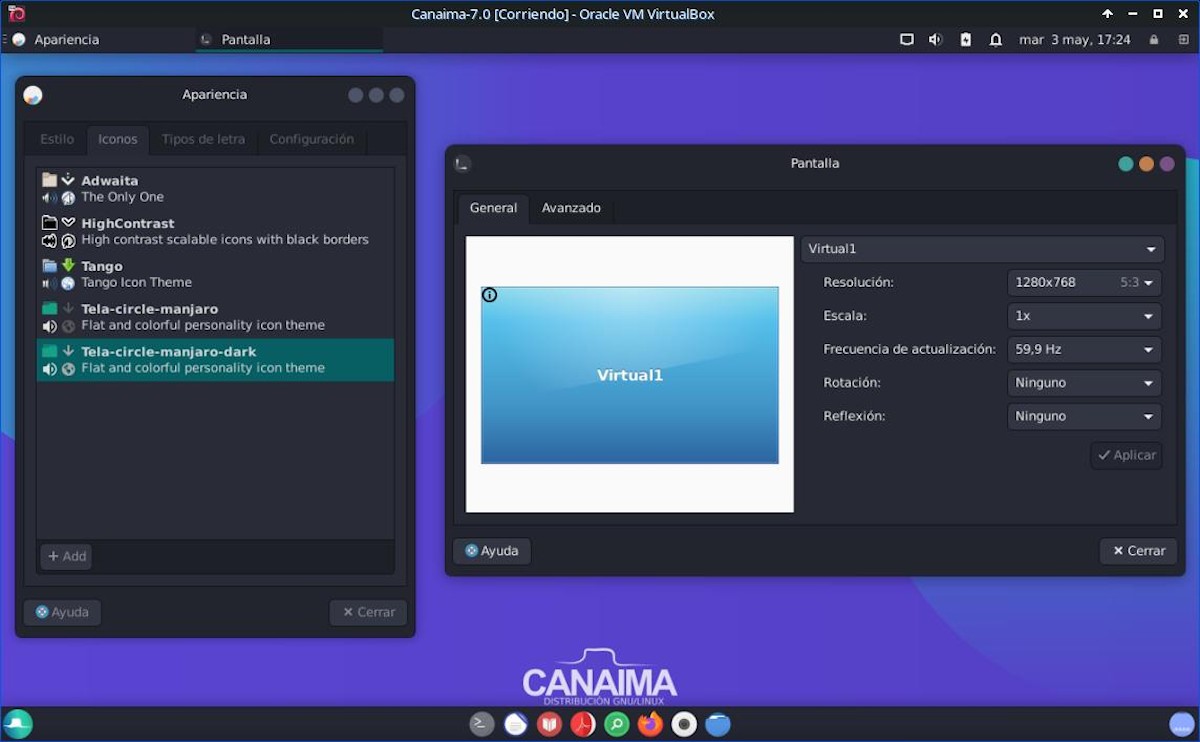Screen dimensions: 1200x742
Task: Expand the Resolución dropdown
Action: tap(1084, 283)
